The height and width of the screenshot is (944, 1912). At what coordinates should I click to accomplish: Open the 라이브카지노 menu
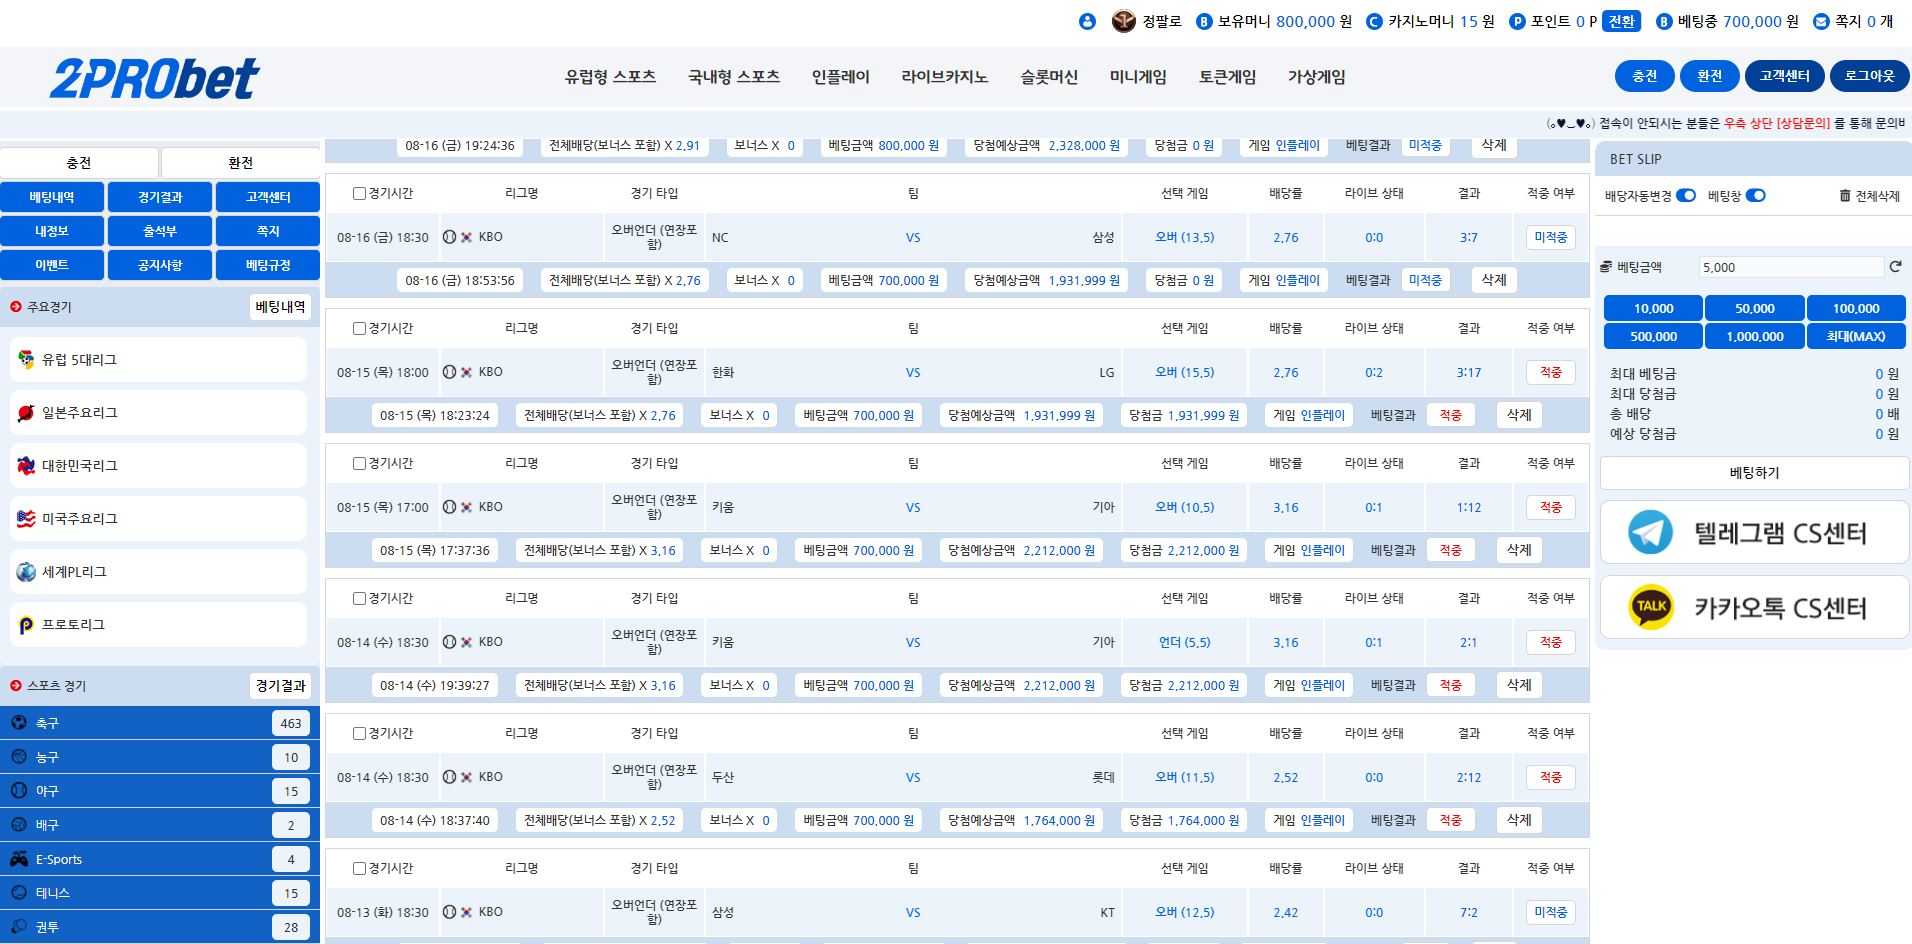[944, 77]
